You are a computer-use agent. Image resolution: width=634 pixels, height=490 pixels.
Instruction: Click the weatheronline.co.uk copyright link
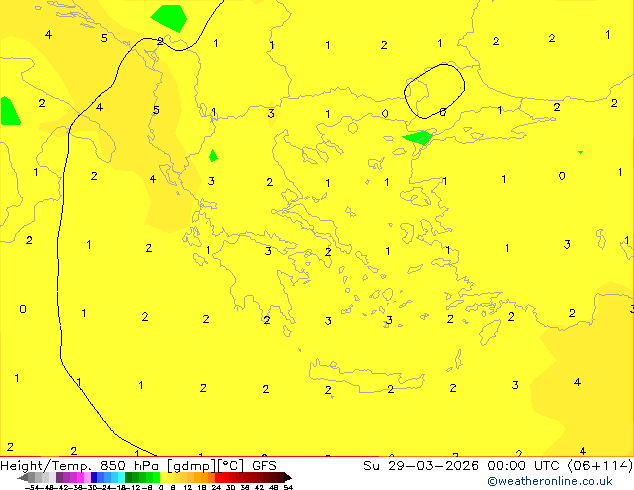[x=550, y=481]
